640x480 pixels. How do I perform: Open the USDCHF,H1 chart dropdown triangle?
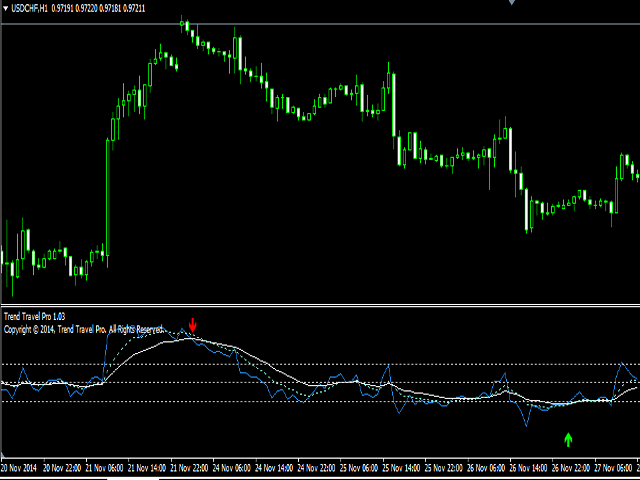6,8
